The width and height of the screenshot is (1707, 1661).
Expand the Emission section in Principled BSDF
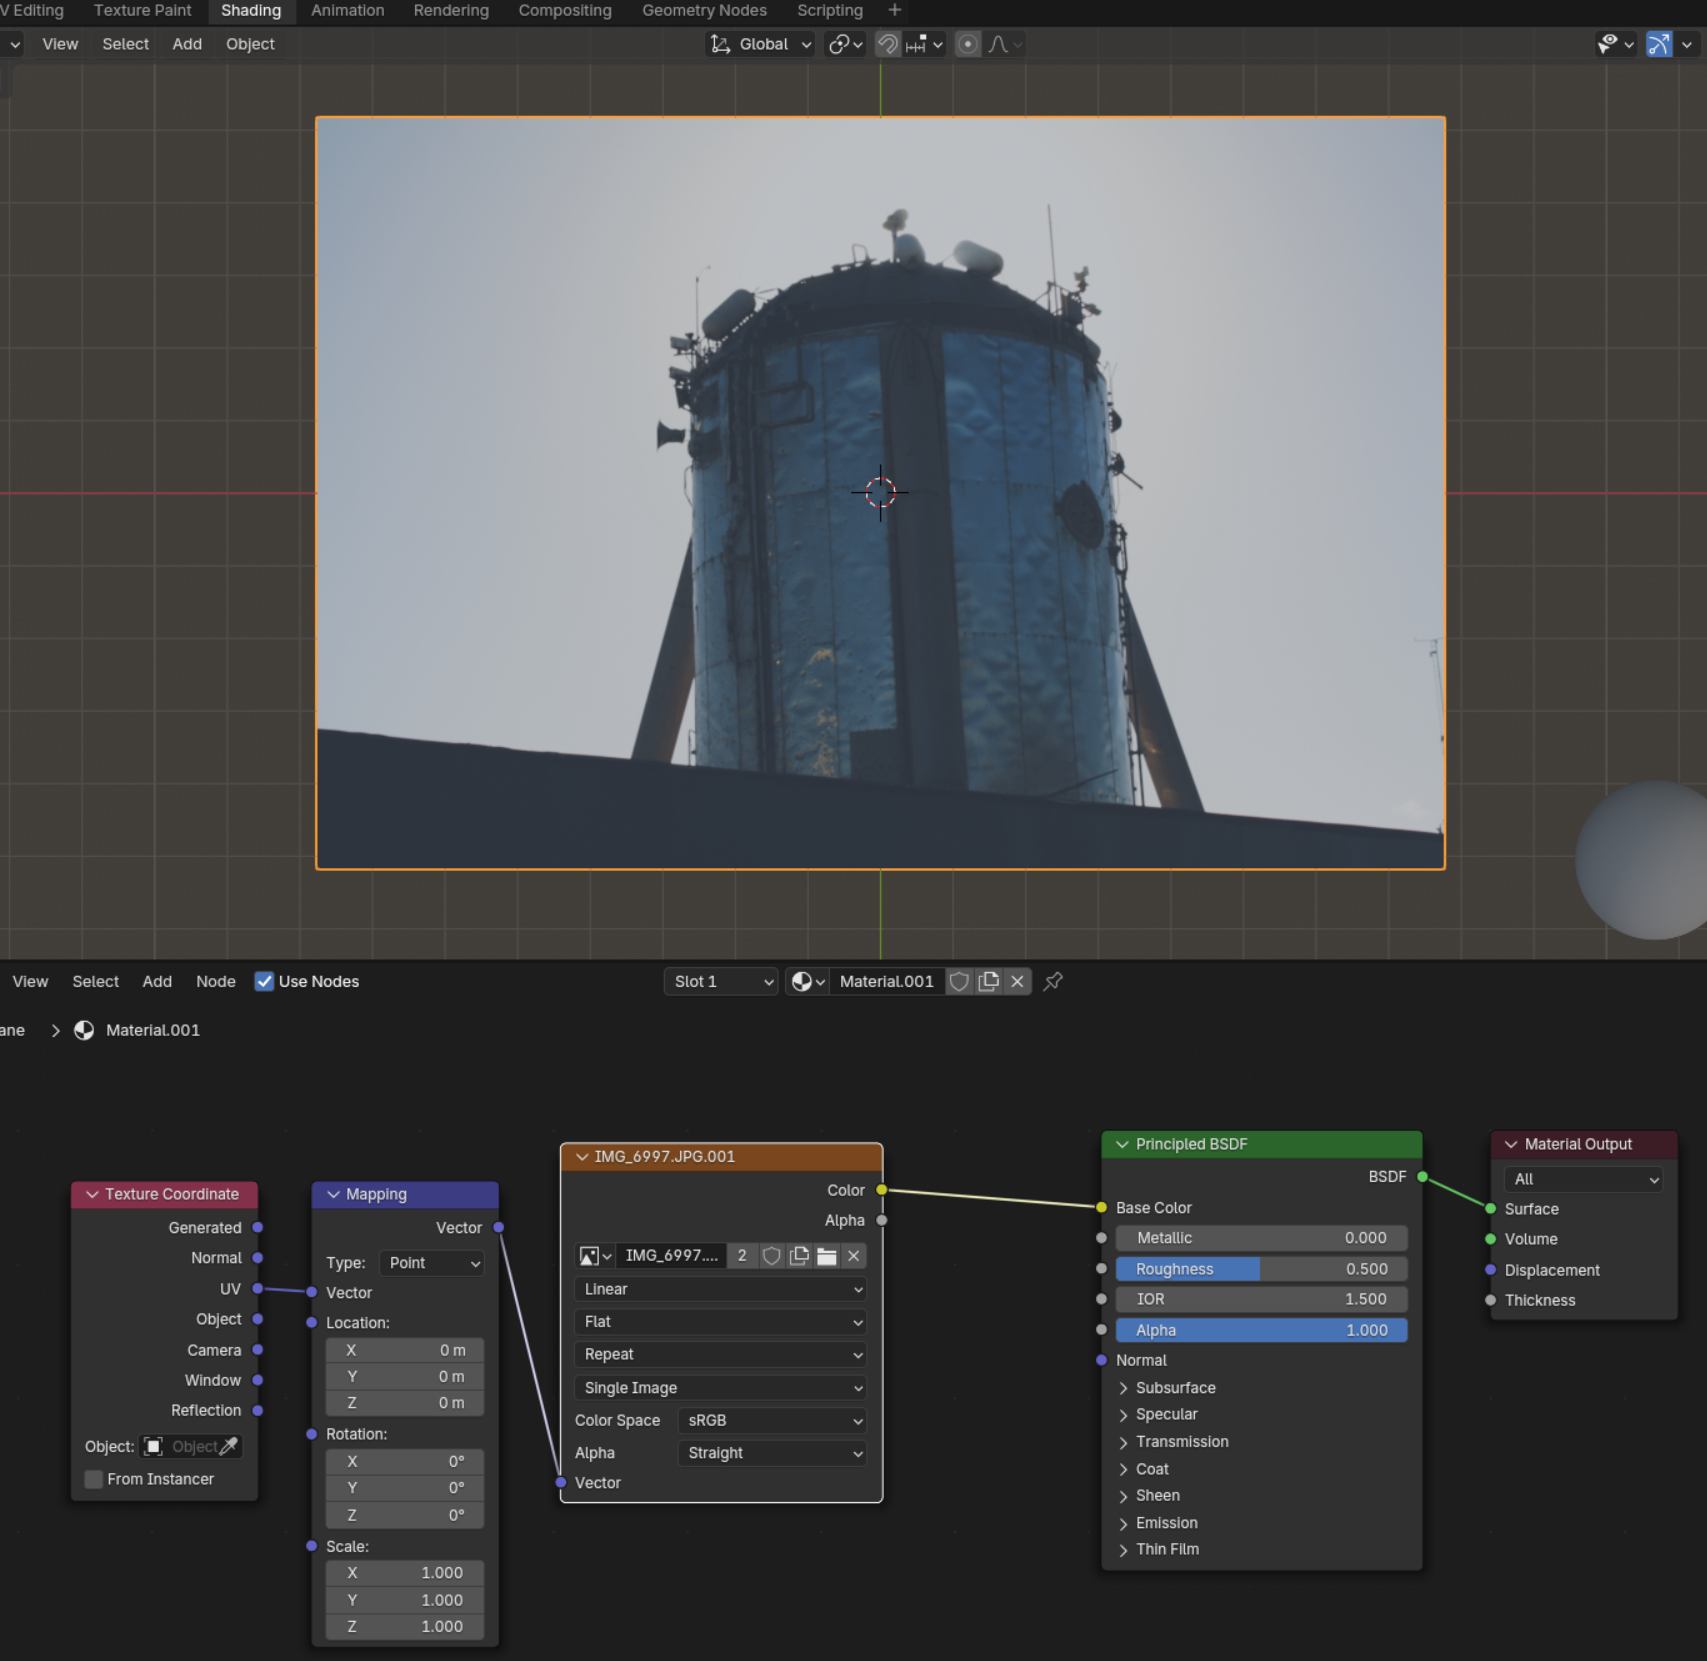tap(1165, 1522)
